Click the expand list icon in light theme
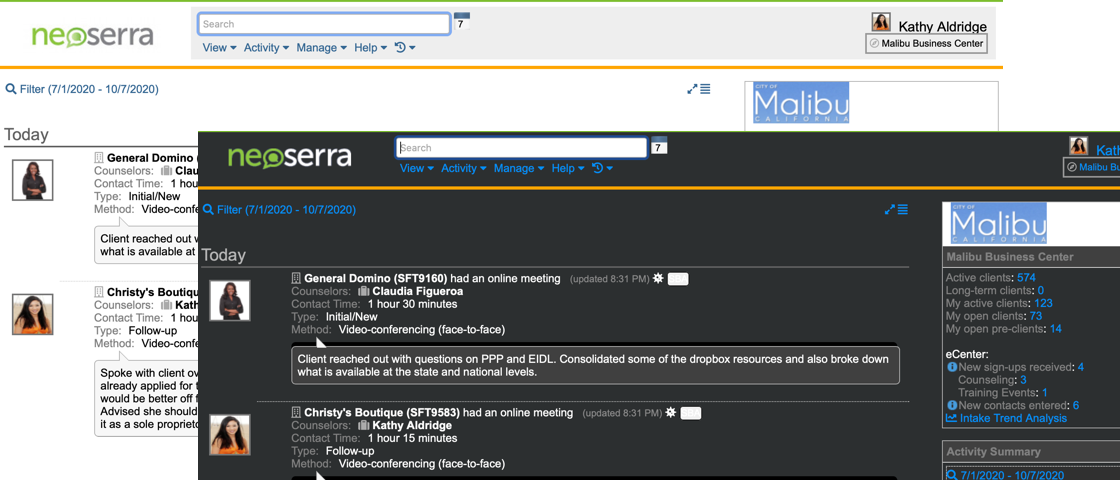Image resolution: width=1120 pixels, height=480 pixels. click(698, 89)
